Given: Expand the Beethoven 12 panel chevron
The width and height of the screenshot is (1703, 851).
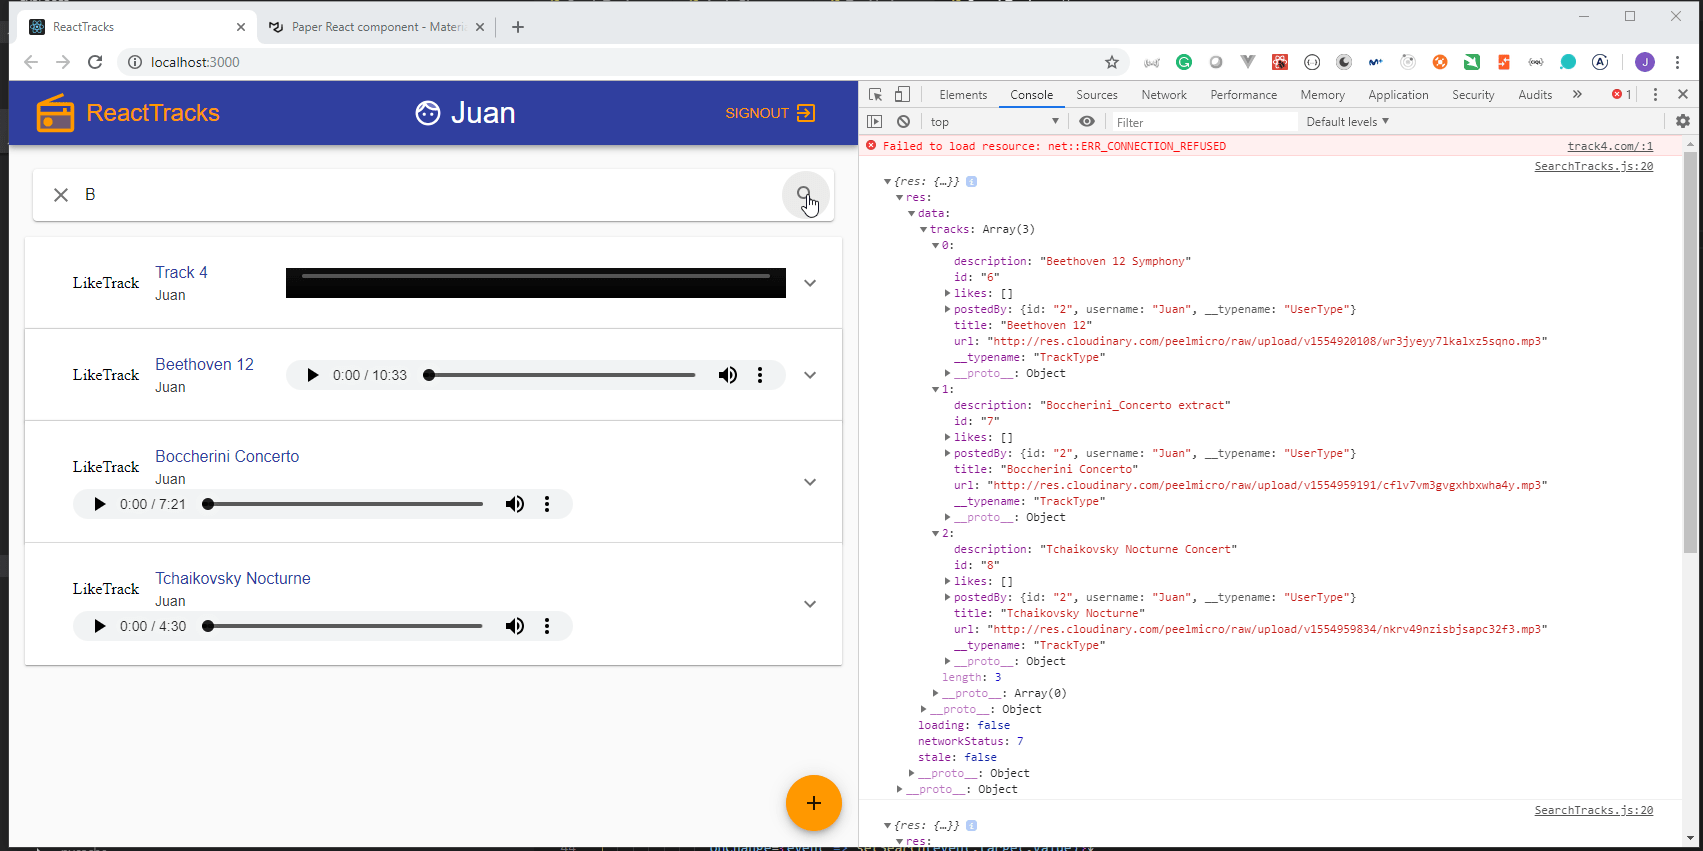Looking at the screenshot, I should (810, 375).
